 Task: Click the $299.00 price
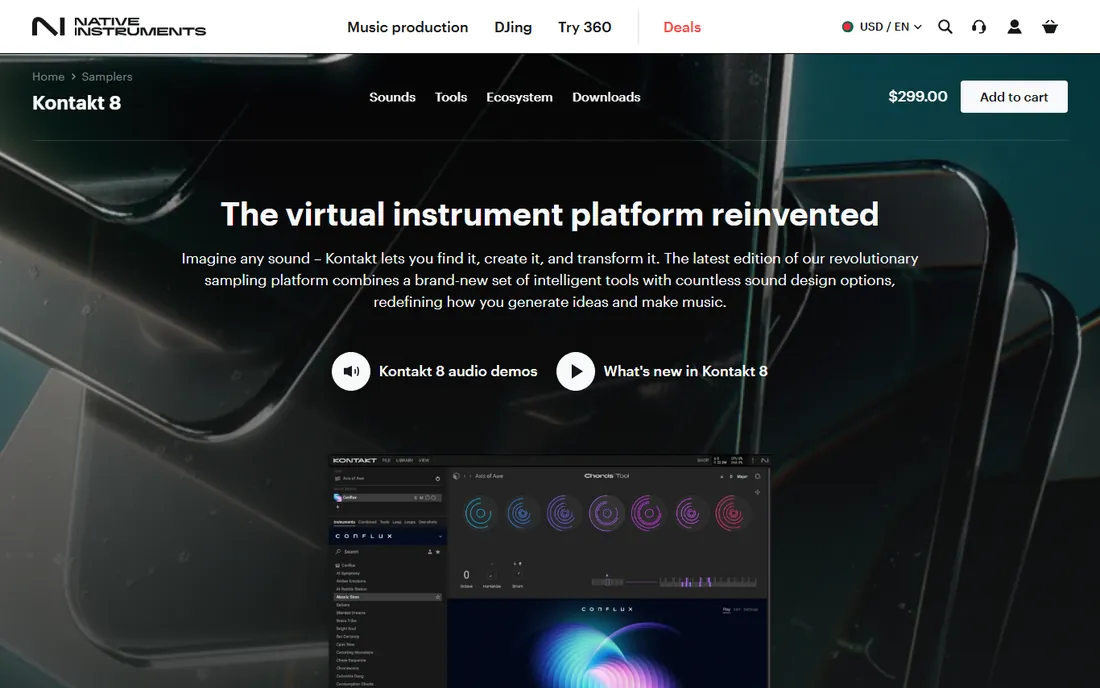pyautogui.click(x=918, y=97)
